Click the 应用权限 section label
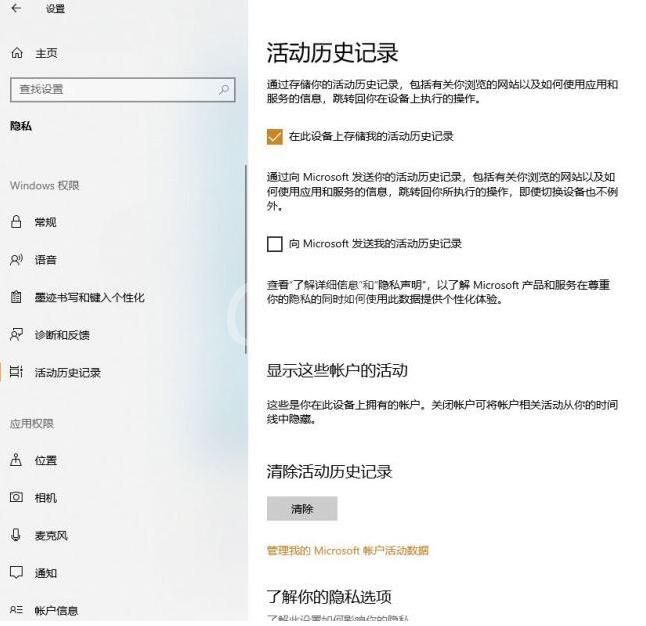This screenshot has width=646, height=626. click(x=32, y=424)
